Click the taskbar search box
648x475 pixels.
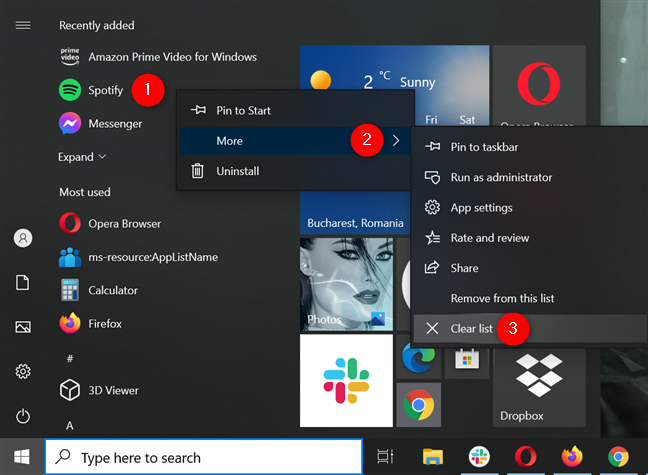[x=204, y=457]
